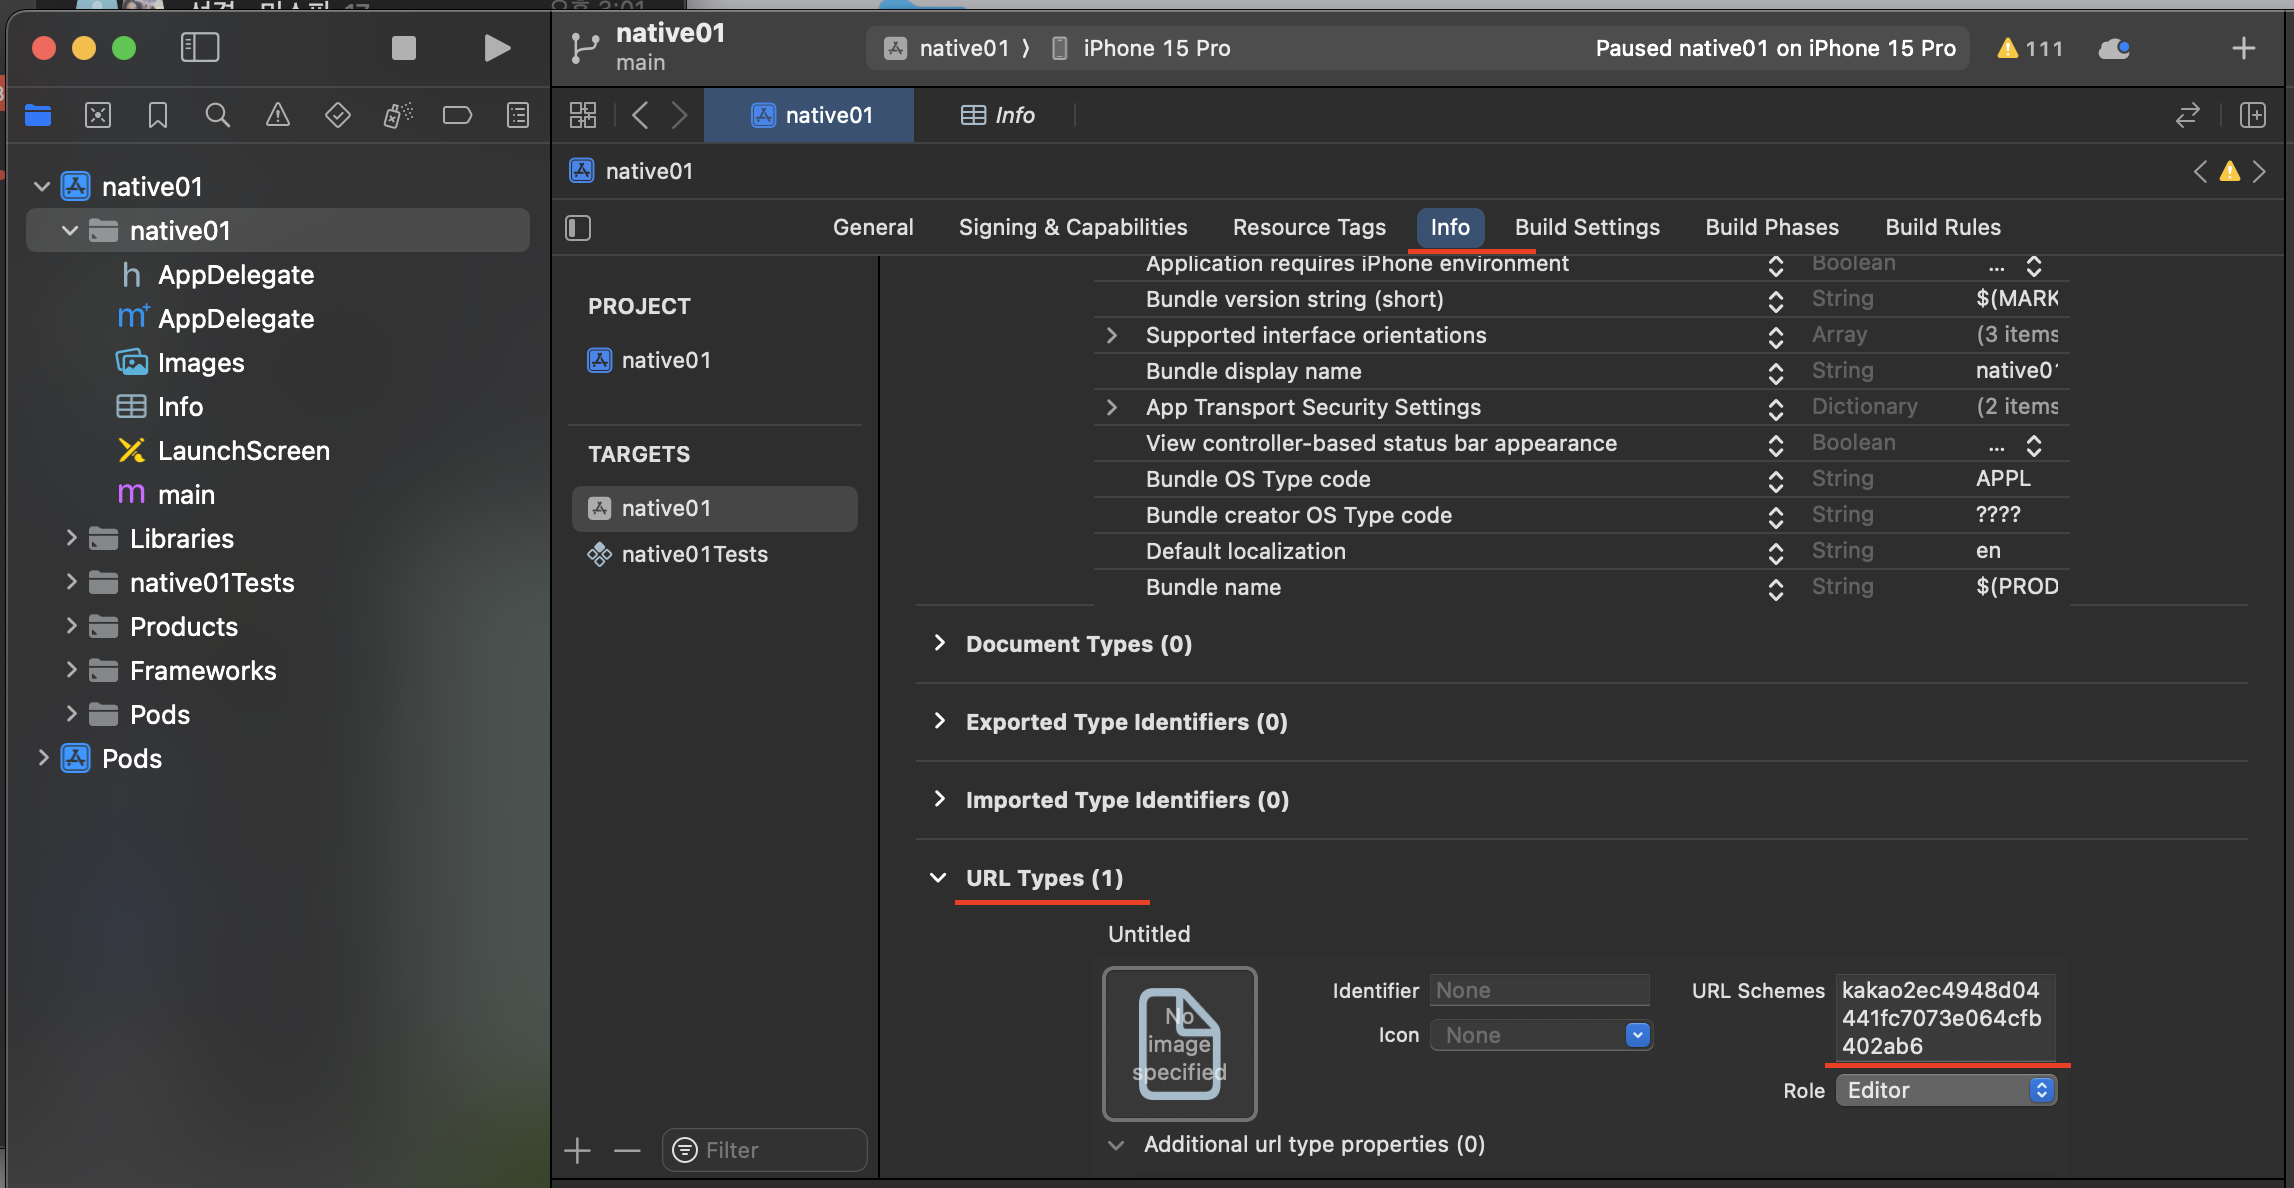Click the Add Editor split icon
The image size is (2294, 1188).
(2253, 115)
